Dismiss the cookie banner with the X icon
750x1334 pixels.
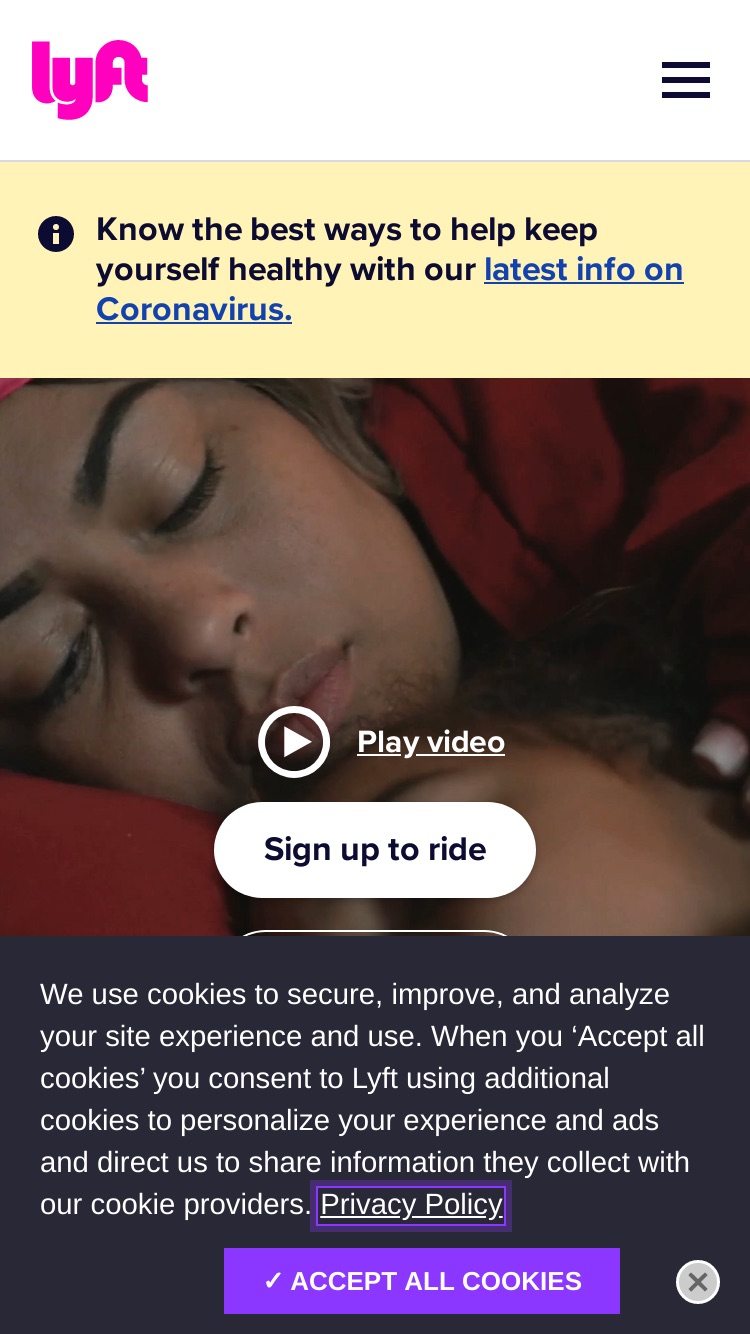click(698, 1282)
